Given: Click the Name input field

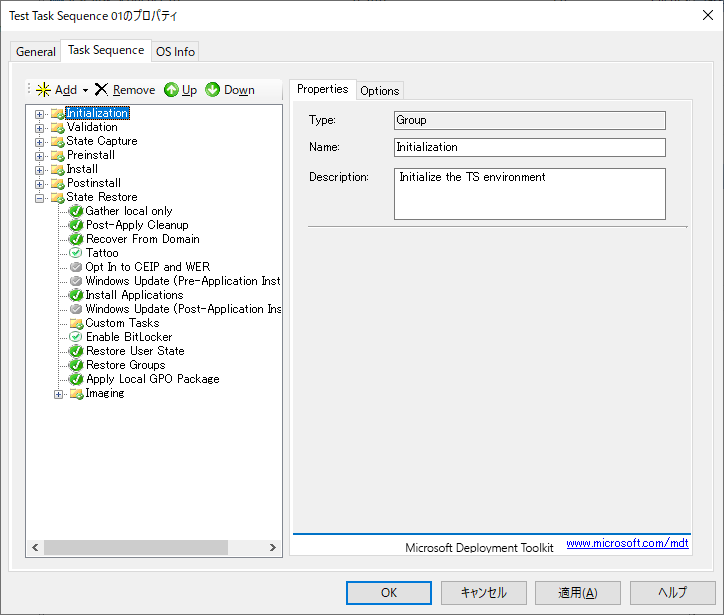Looking at the screenshot, I should 530,147.
